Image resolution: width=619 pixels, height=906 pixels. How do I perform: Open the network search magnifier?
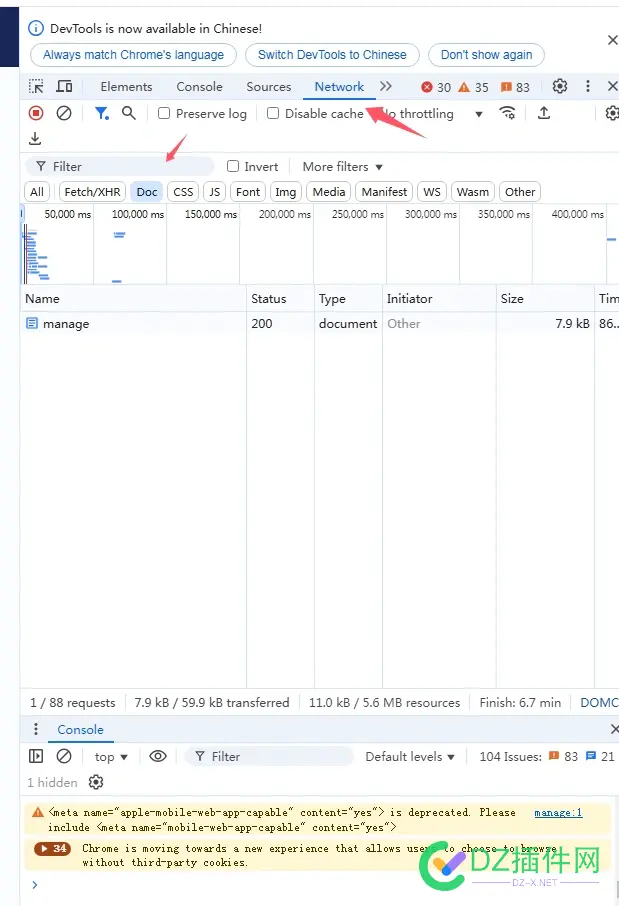pos(129,114)
